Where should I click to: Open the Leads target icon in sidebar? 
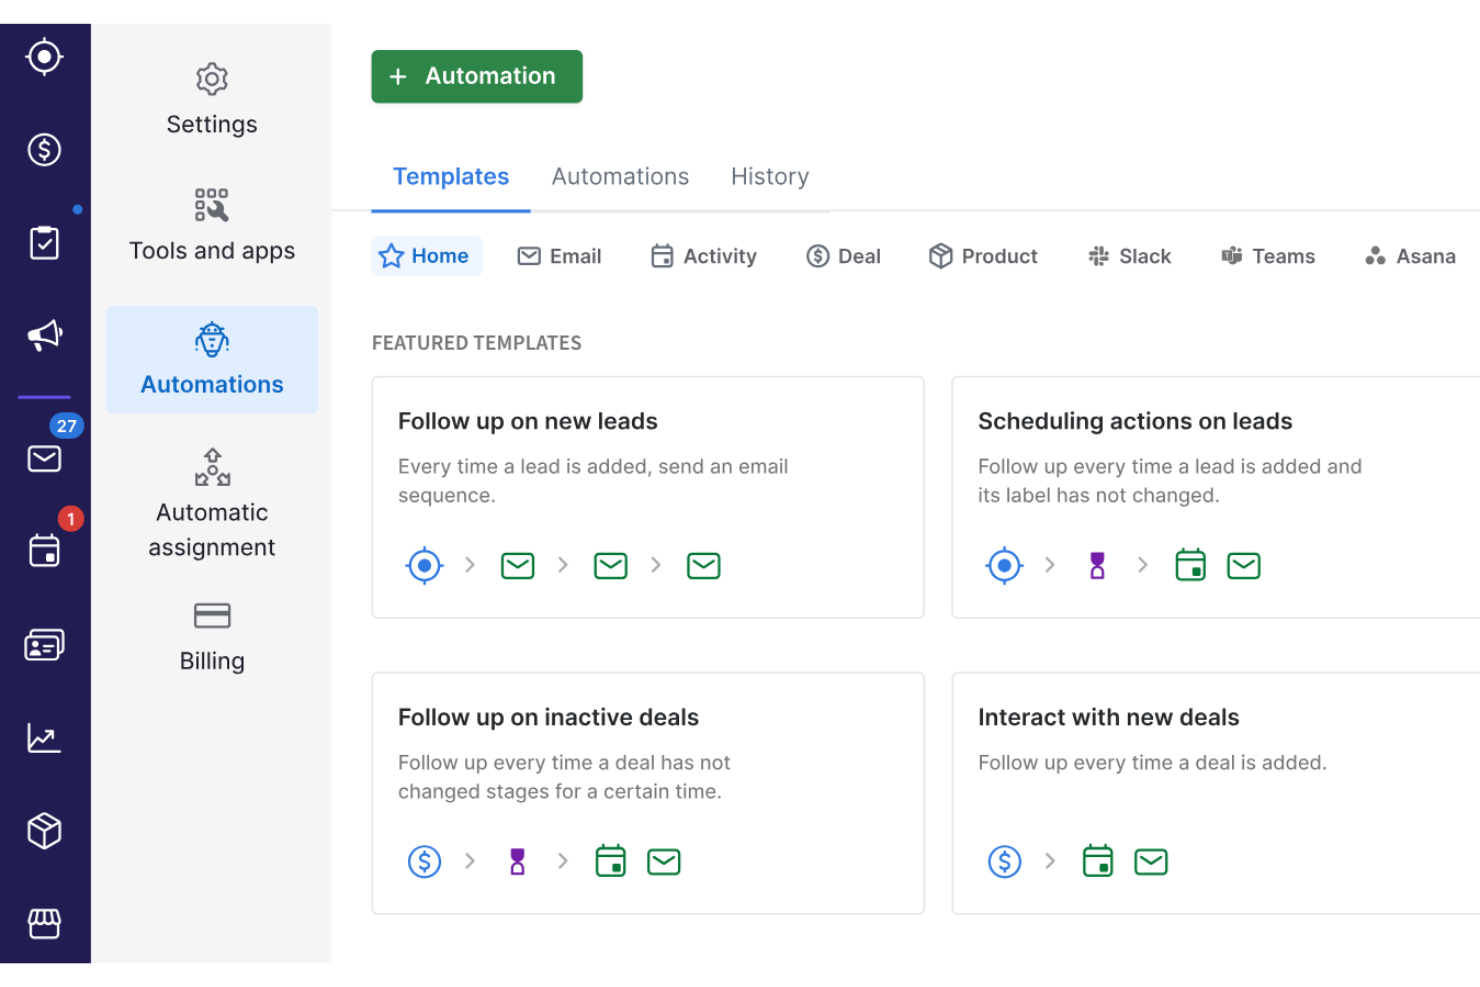pyautogui.click(x=44, y=57)
